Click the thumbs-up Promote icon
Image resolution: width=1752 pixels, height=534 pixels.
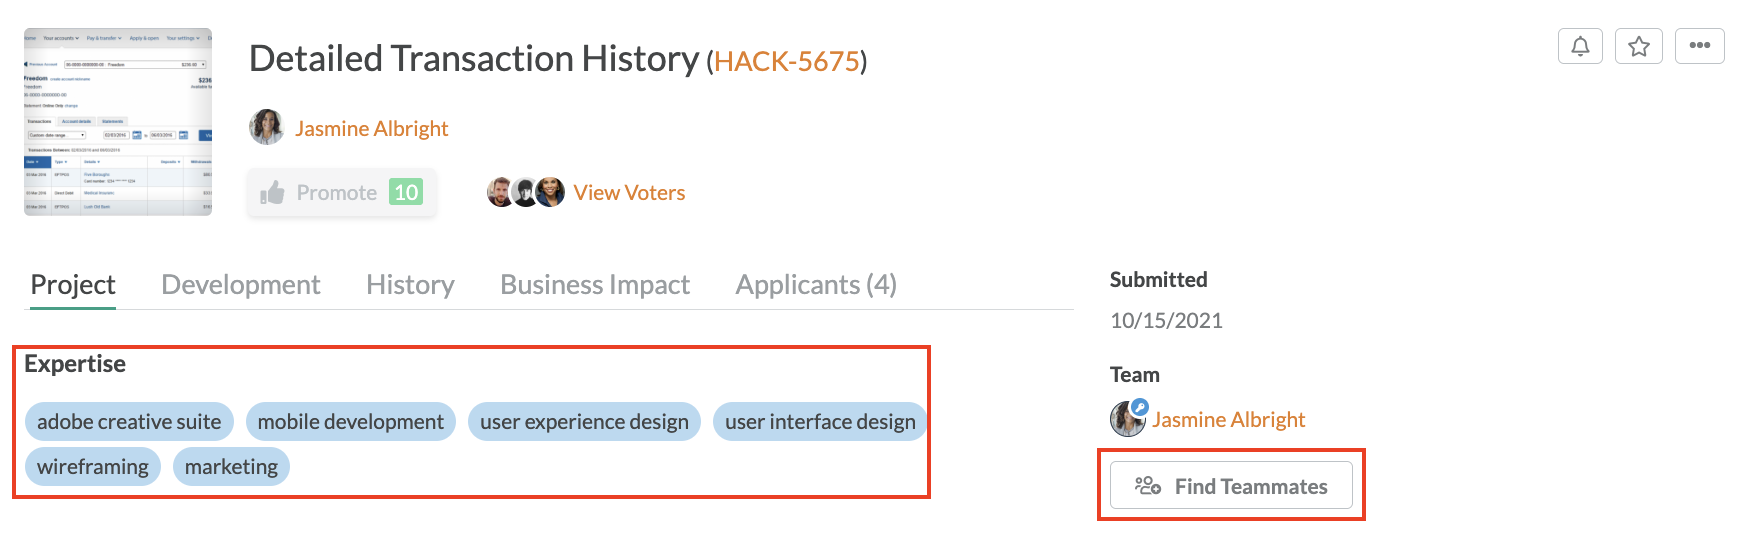tap(272, 192)
